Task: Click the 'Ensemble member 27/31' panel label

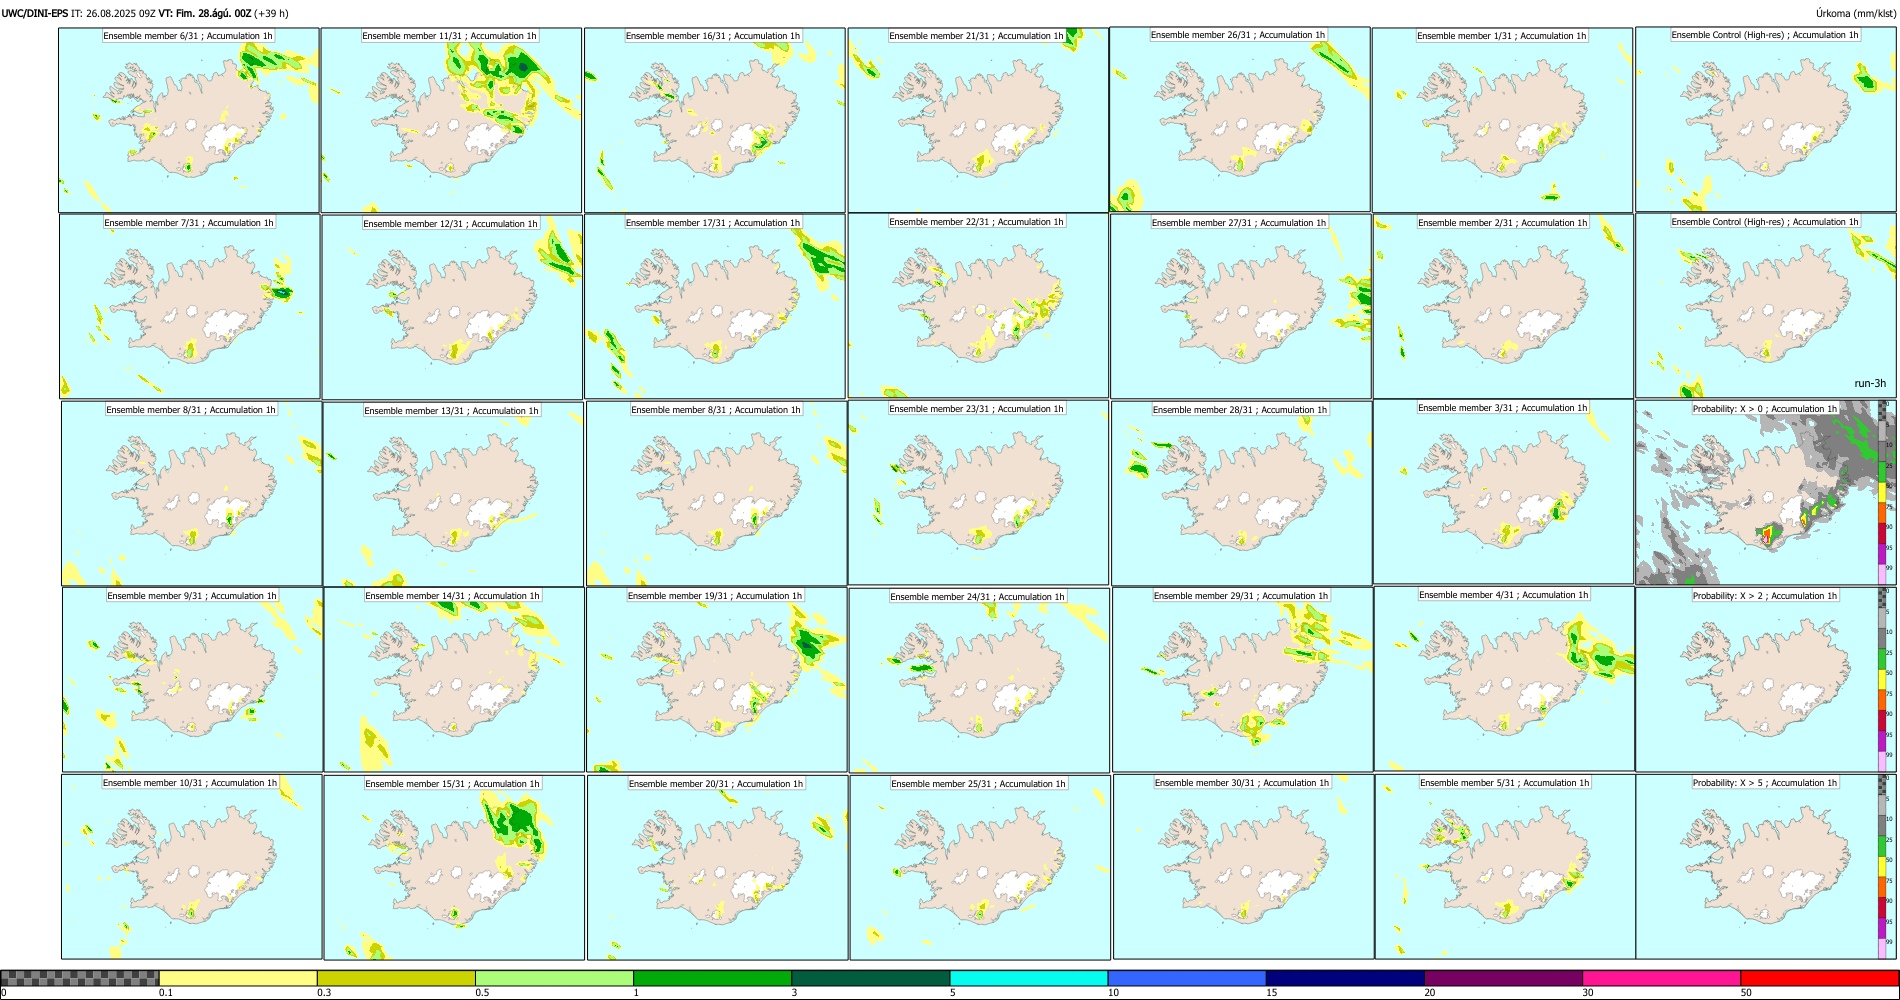Action: tap(1239, 223)
